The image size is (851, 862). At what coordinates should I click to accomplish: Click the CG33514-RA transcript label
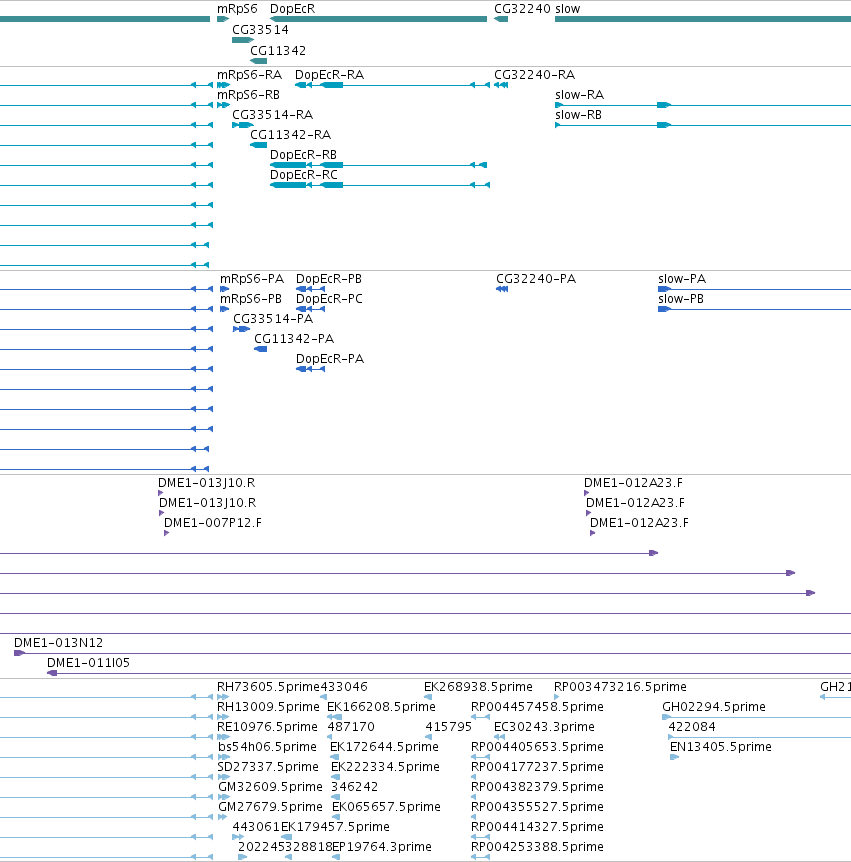pos(272,115)
